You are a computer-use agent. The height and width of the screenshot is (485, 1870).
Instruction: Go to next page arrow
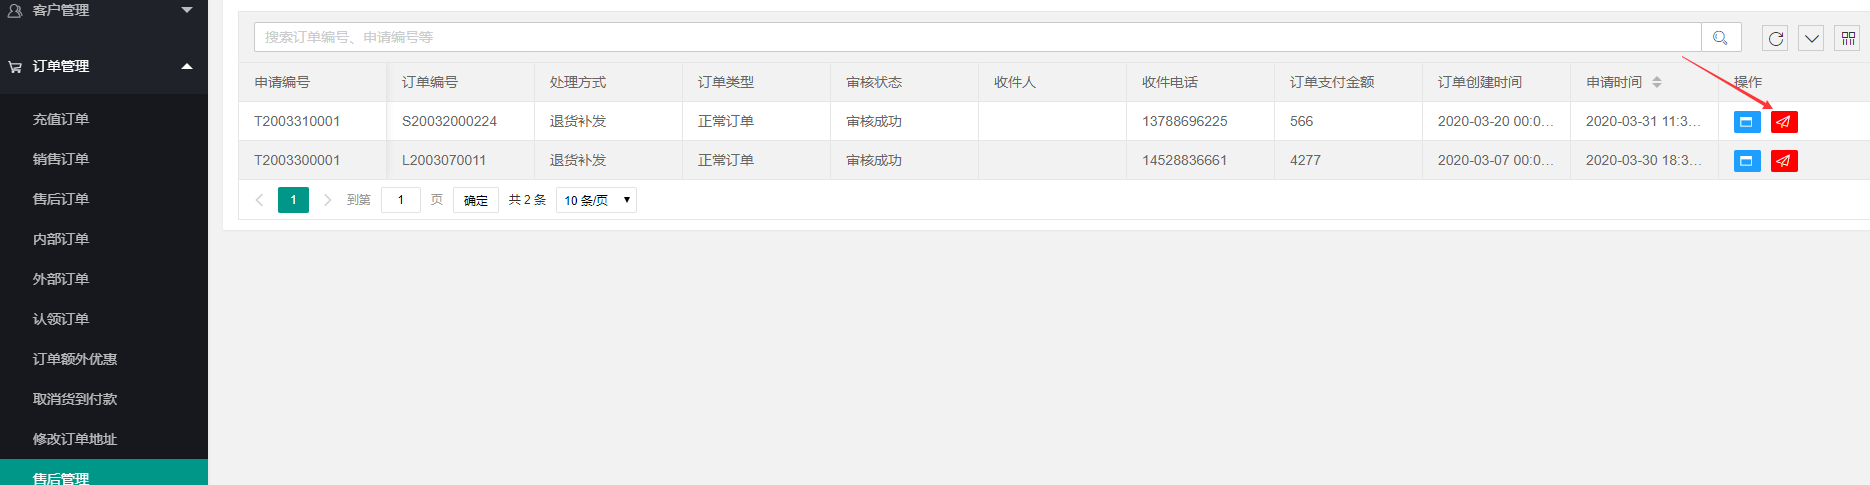327,200
